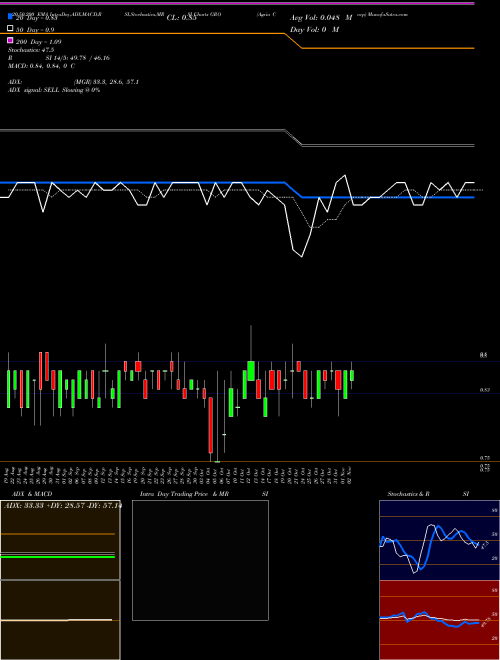Click the CL closing price label
The width and height of the screenshot is (500, 660).
tap(181, 18)
